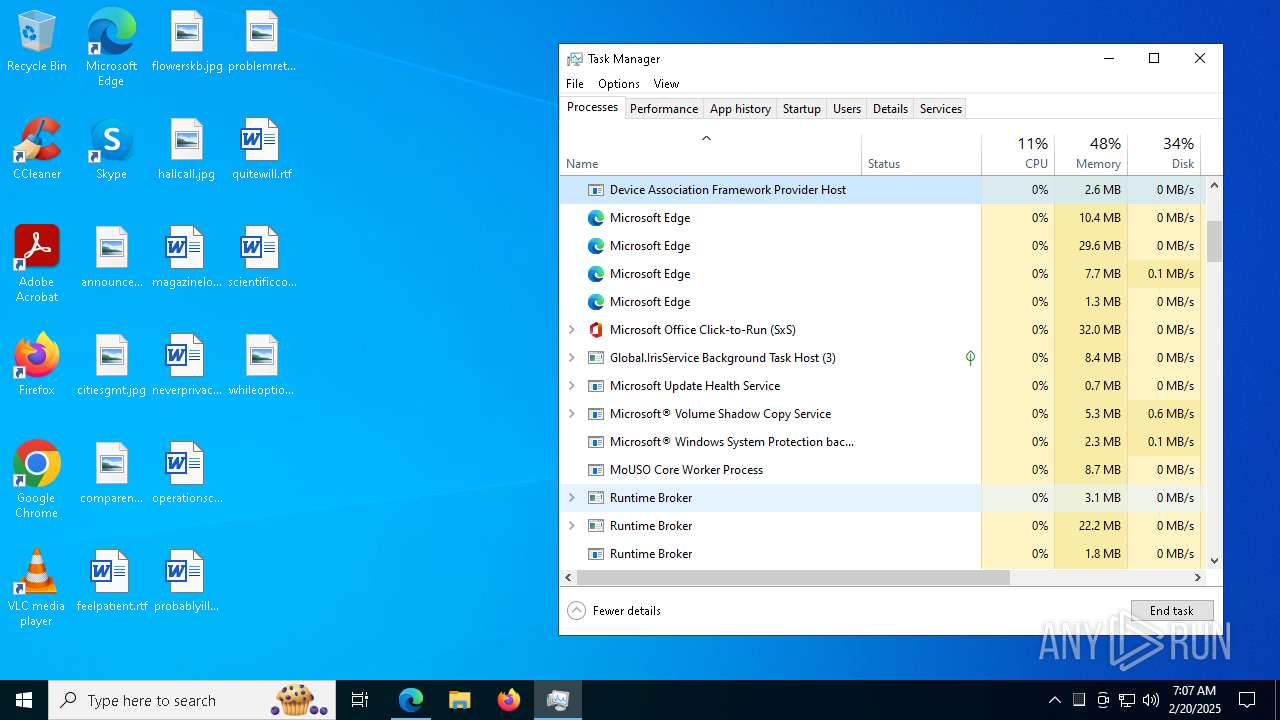Open CCleaner desktop shortcut
Image resolution: width=1280 pixels, height=720 pixels.
(37, 150)
